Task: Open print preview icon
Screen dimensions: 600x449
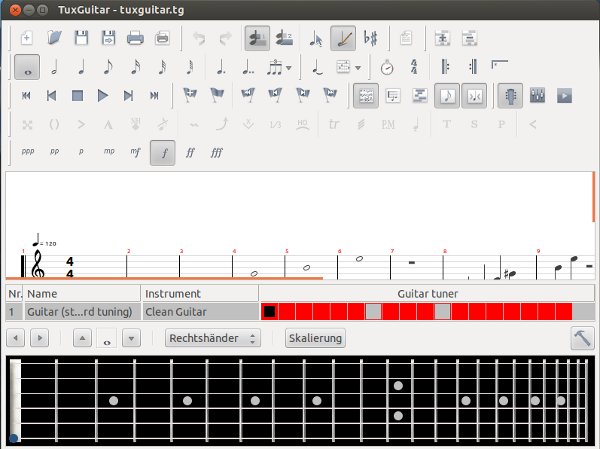Action: click(163, 38)
